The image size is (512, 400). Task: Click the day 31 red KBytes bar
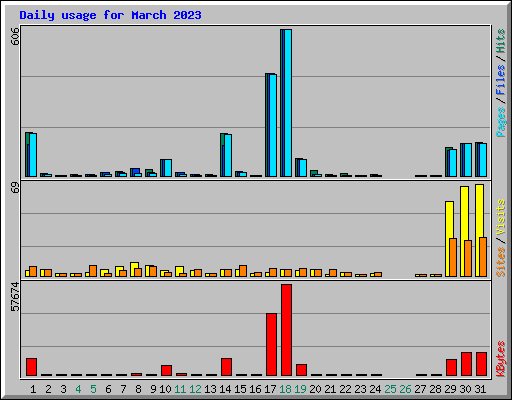481,364
